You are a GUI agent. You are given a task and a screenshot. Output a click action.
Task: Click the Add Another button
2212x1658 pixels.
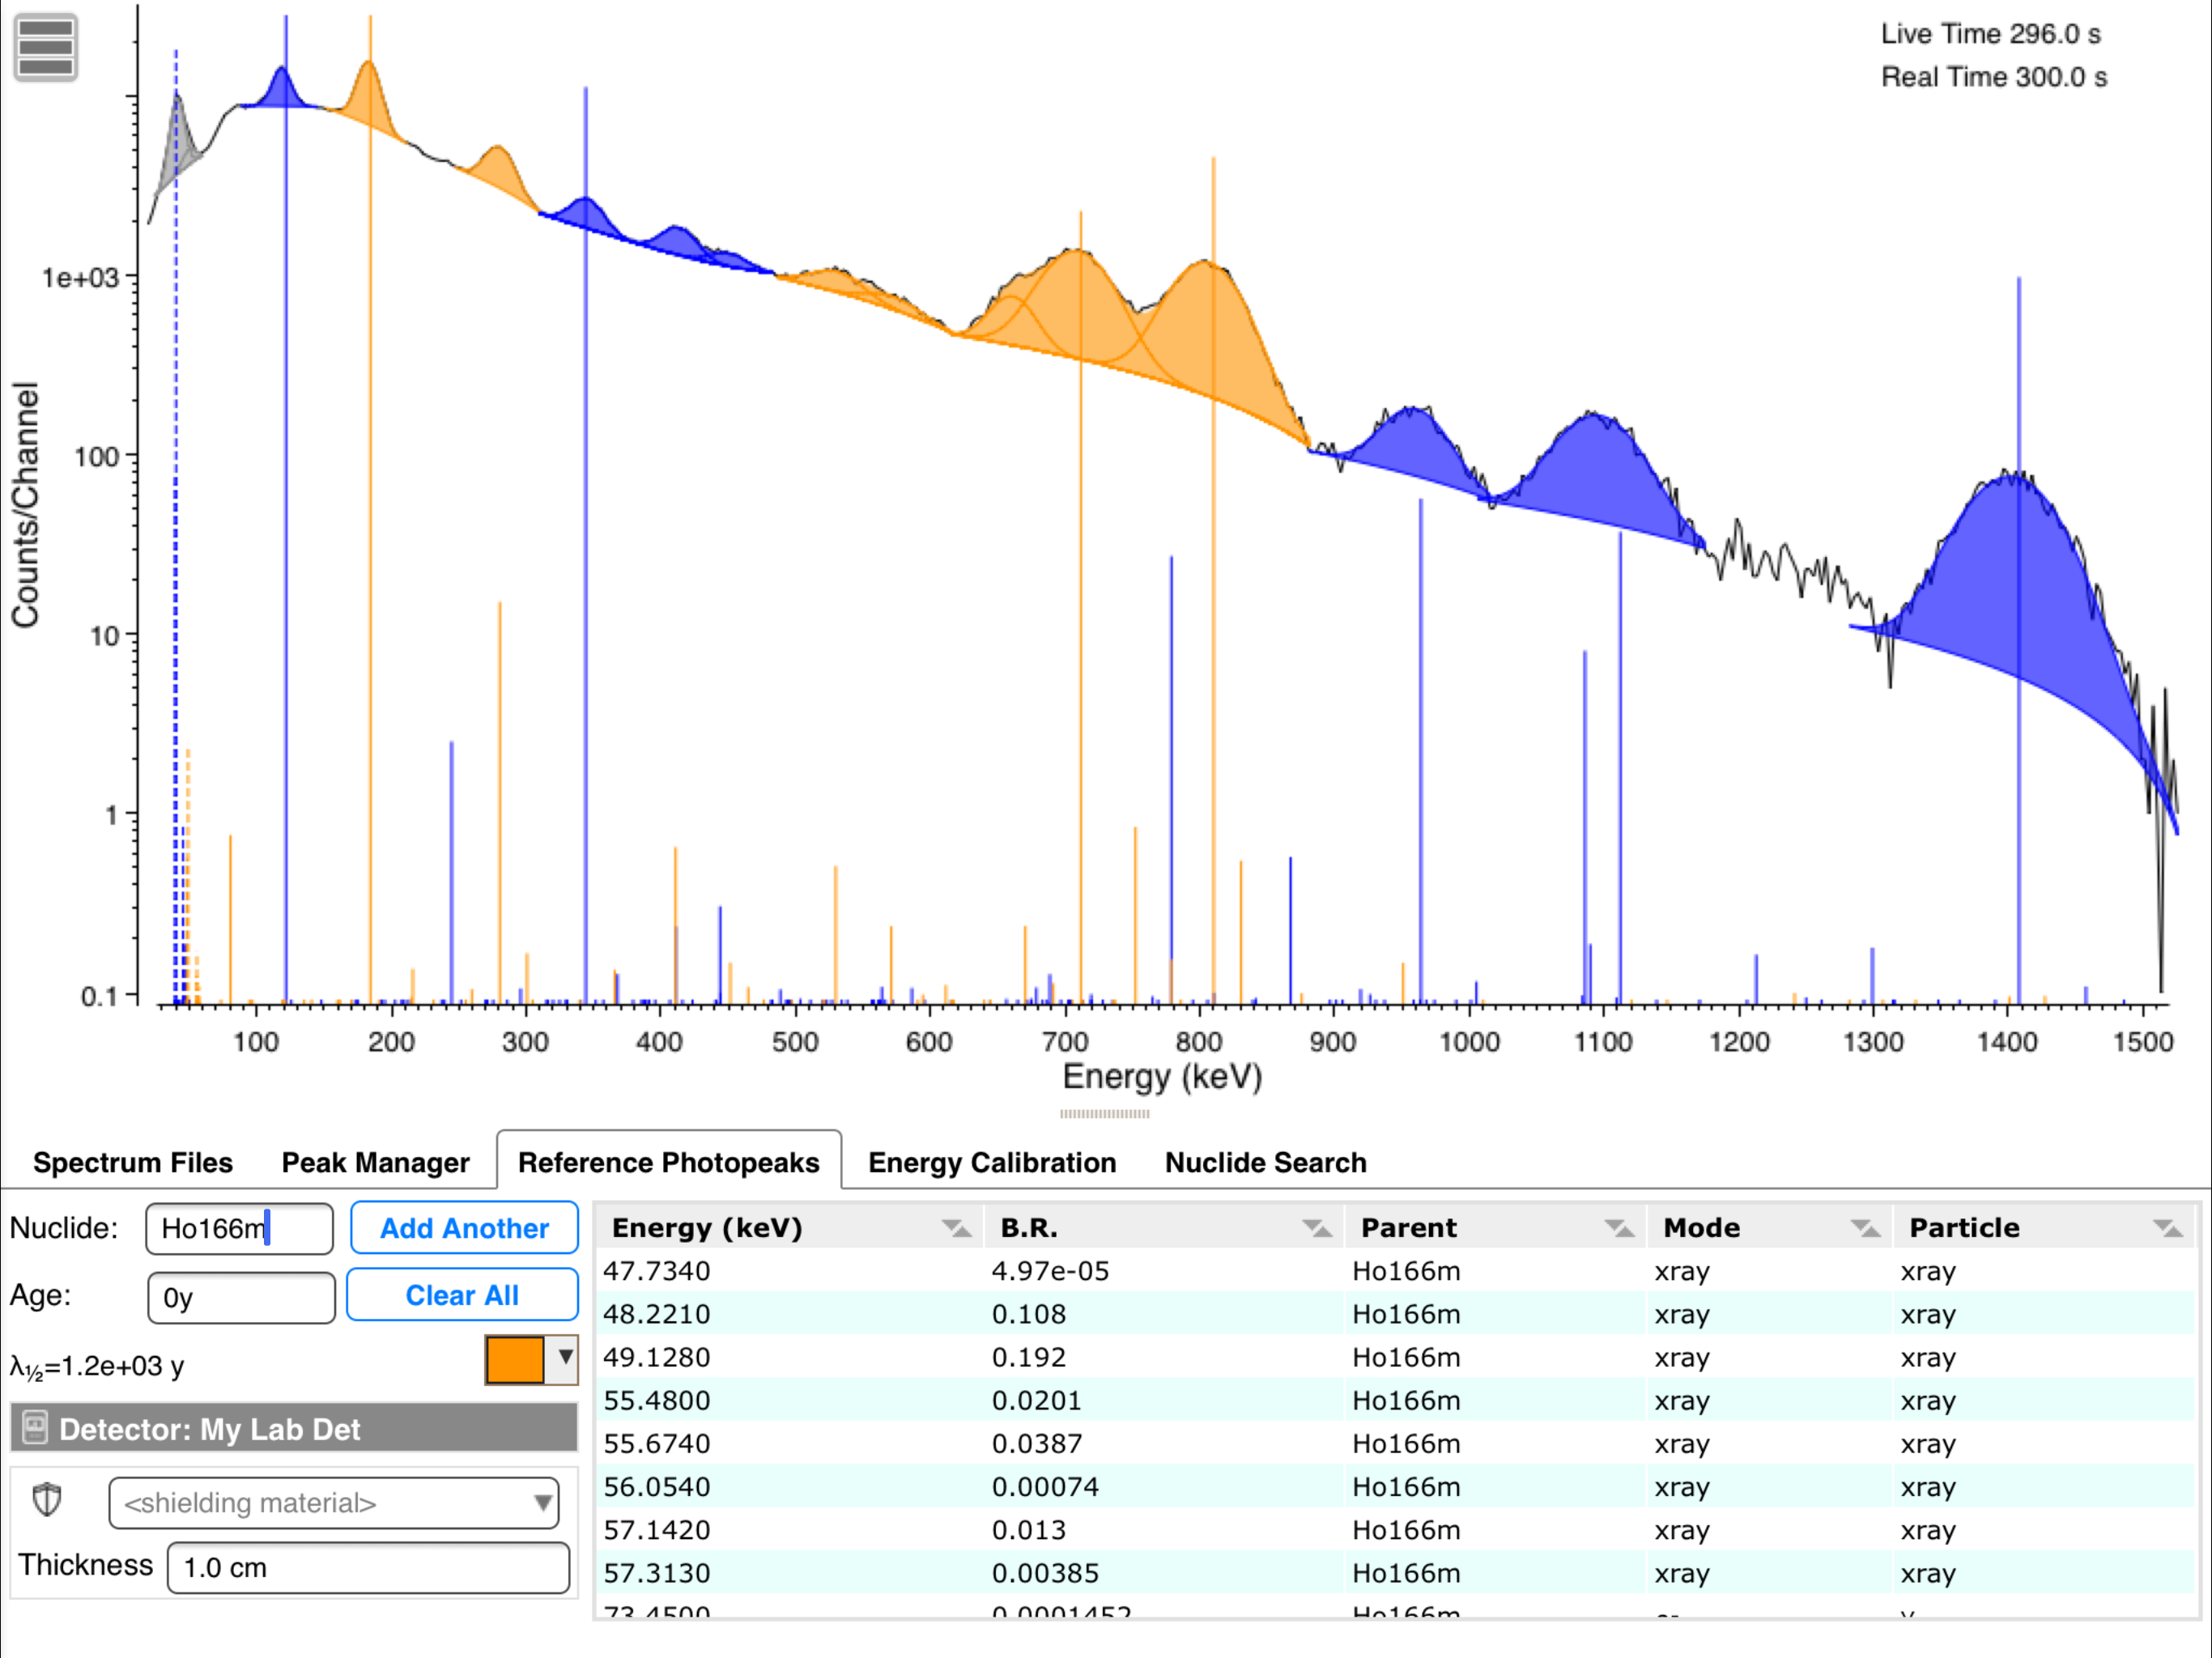click(464, 1228)
